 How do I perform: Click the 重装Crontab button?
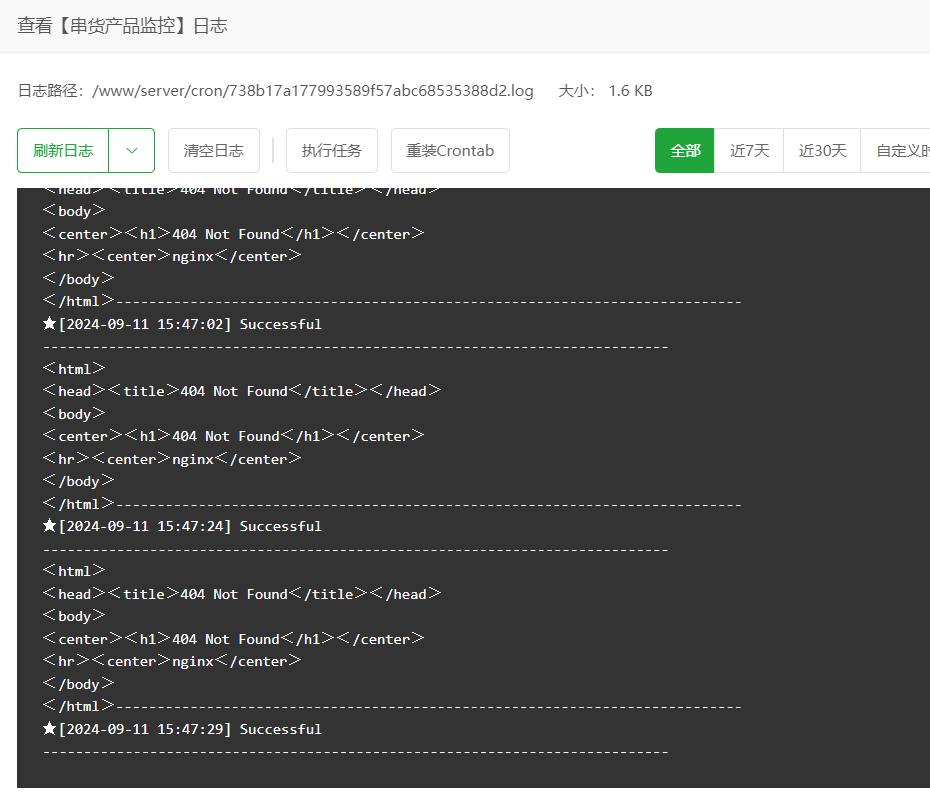click(450, 151)
